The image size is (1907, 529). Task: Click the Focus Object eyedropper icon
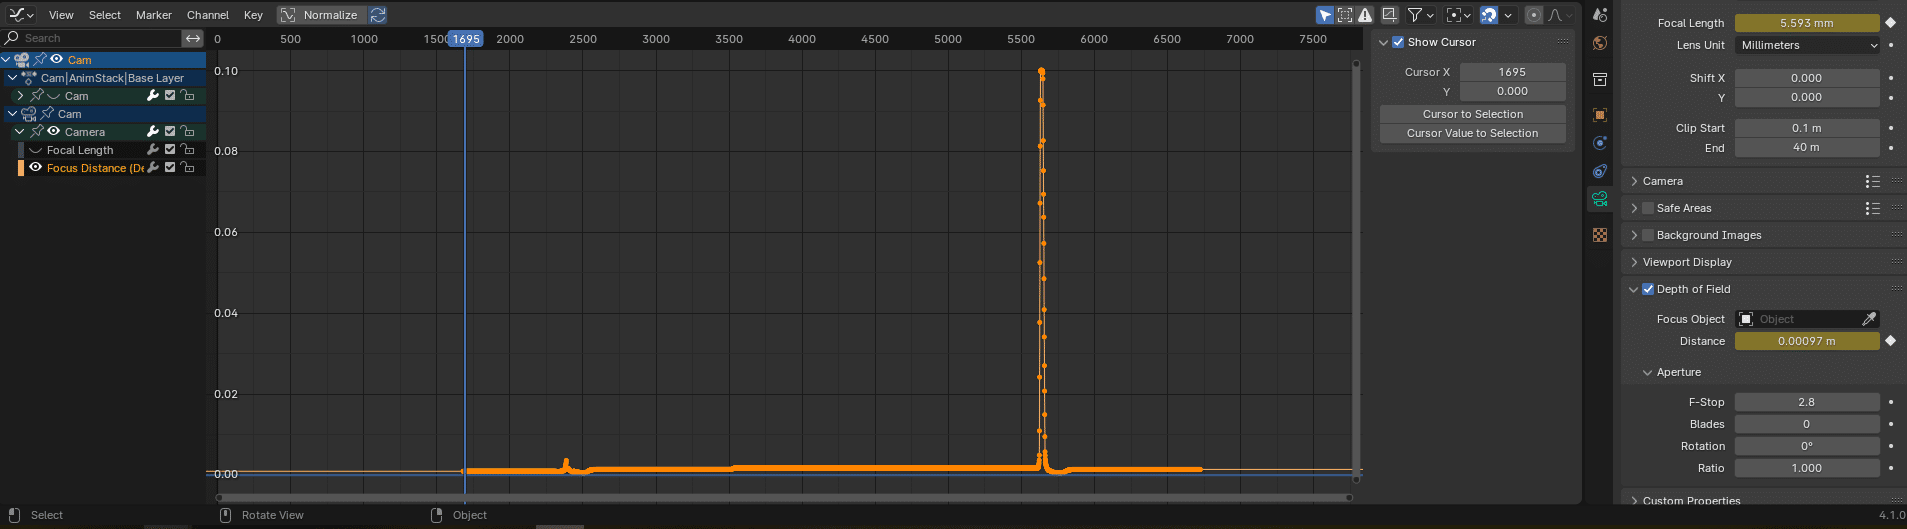tap(1868, 319)
